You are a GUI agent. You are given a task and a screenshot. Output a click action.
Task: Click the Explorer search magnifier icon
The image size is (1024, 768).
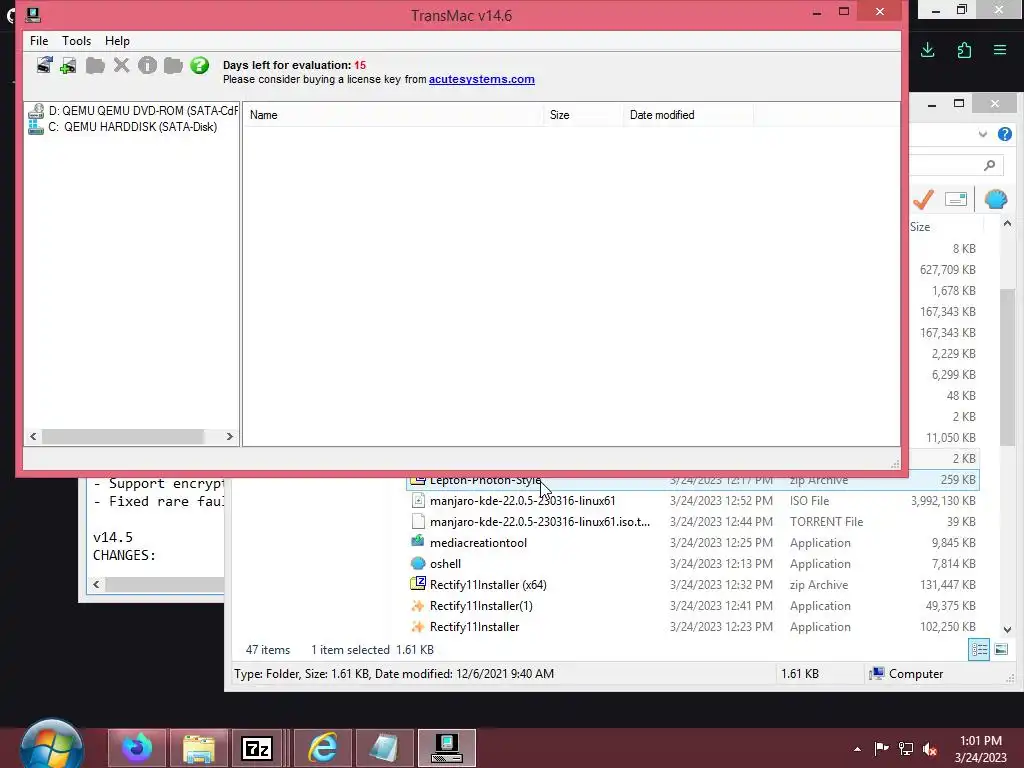click(989, 165)
